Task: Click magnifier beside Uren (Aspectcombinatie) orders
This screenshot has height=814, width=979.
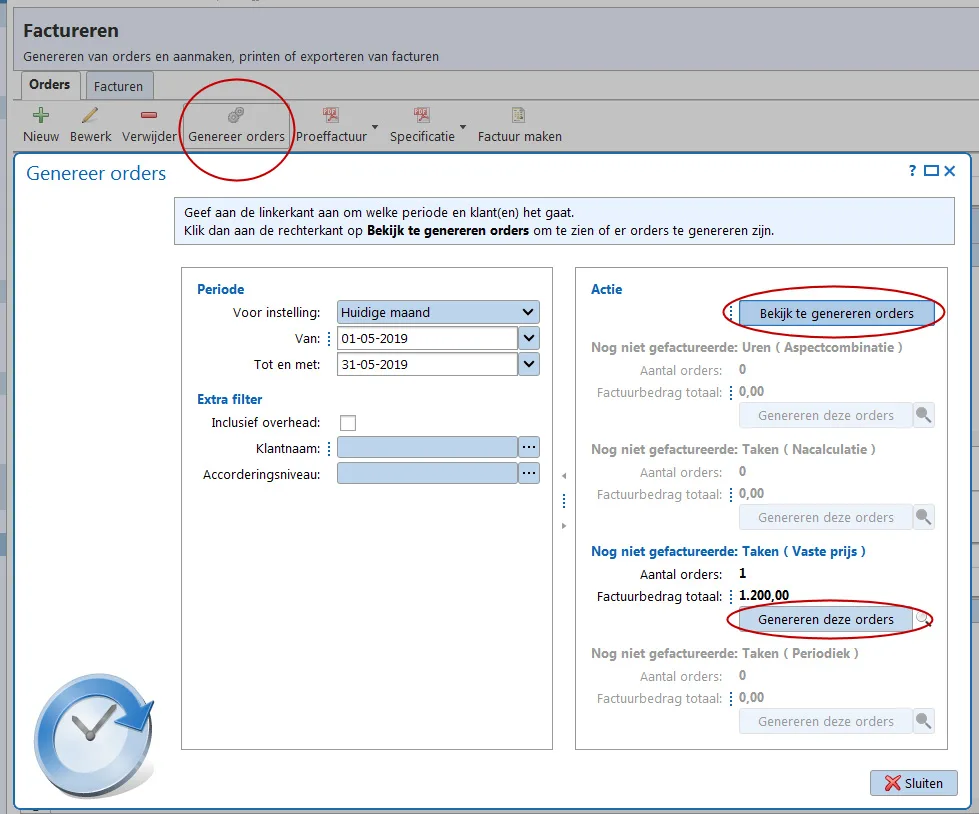Action: (x=923, y=415)
